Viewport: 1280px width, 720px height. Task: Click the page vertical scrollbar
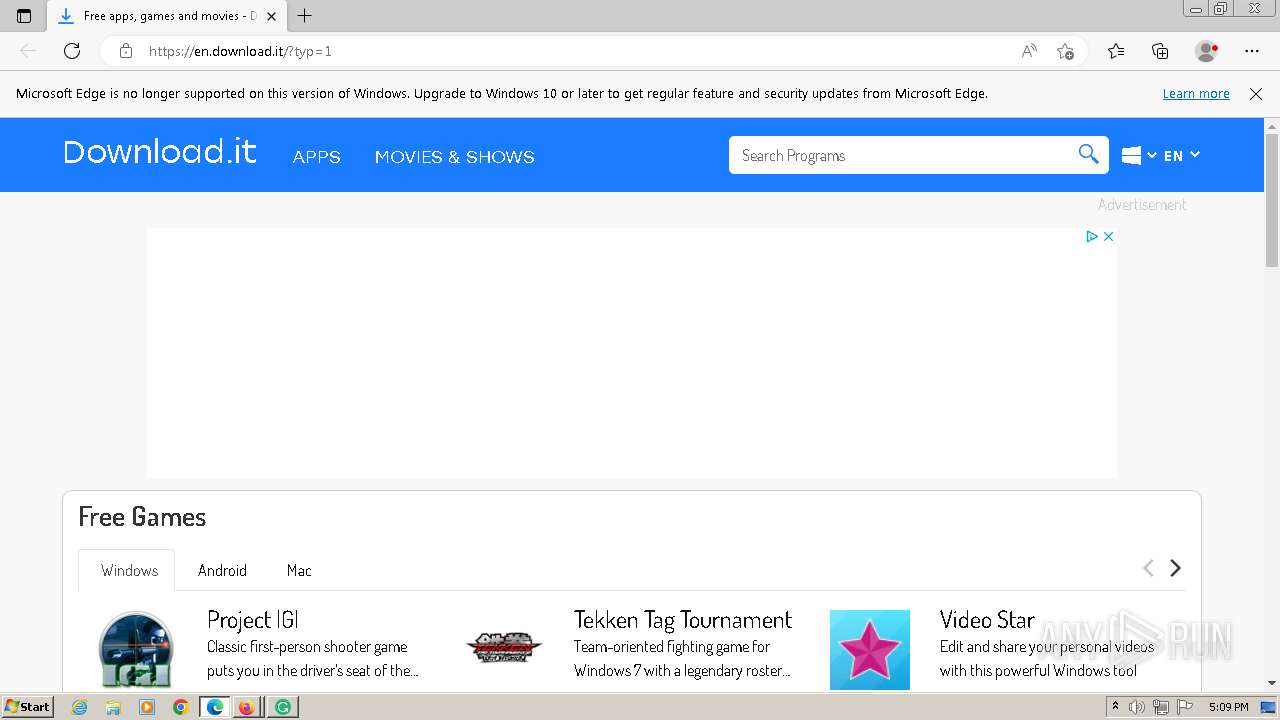1272,200
